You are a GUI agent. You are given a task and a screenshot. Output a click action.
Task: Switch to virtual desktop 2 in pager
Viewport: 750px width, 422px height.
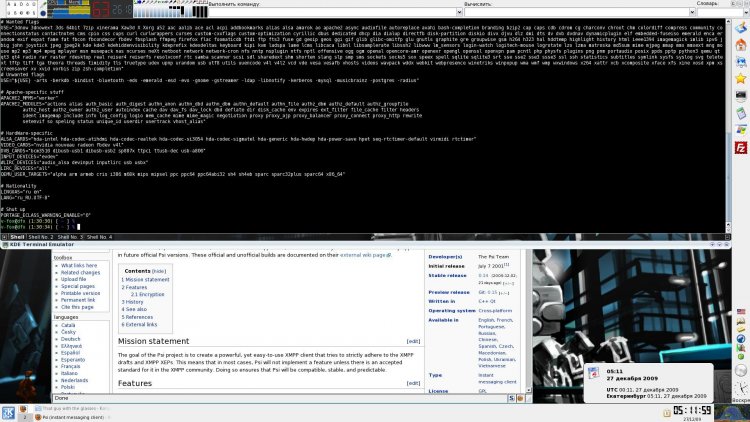[25, 417]
